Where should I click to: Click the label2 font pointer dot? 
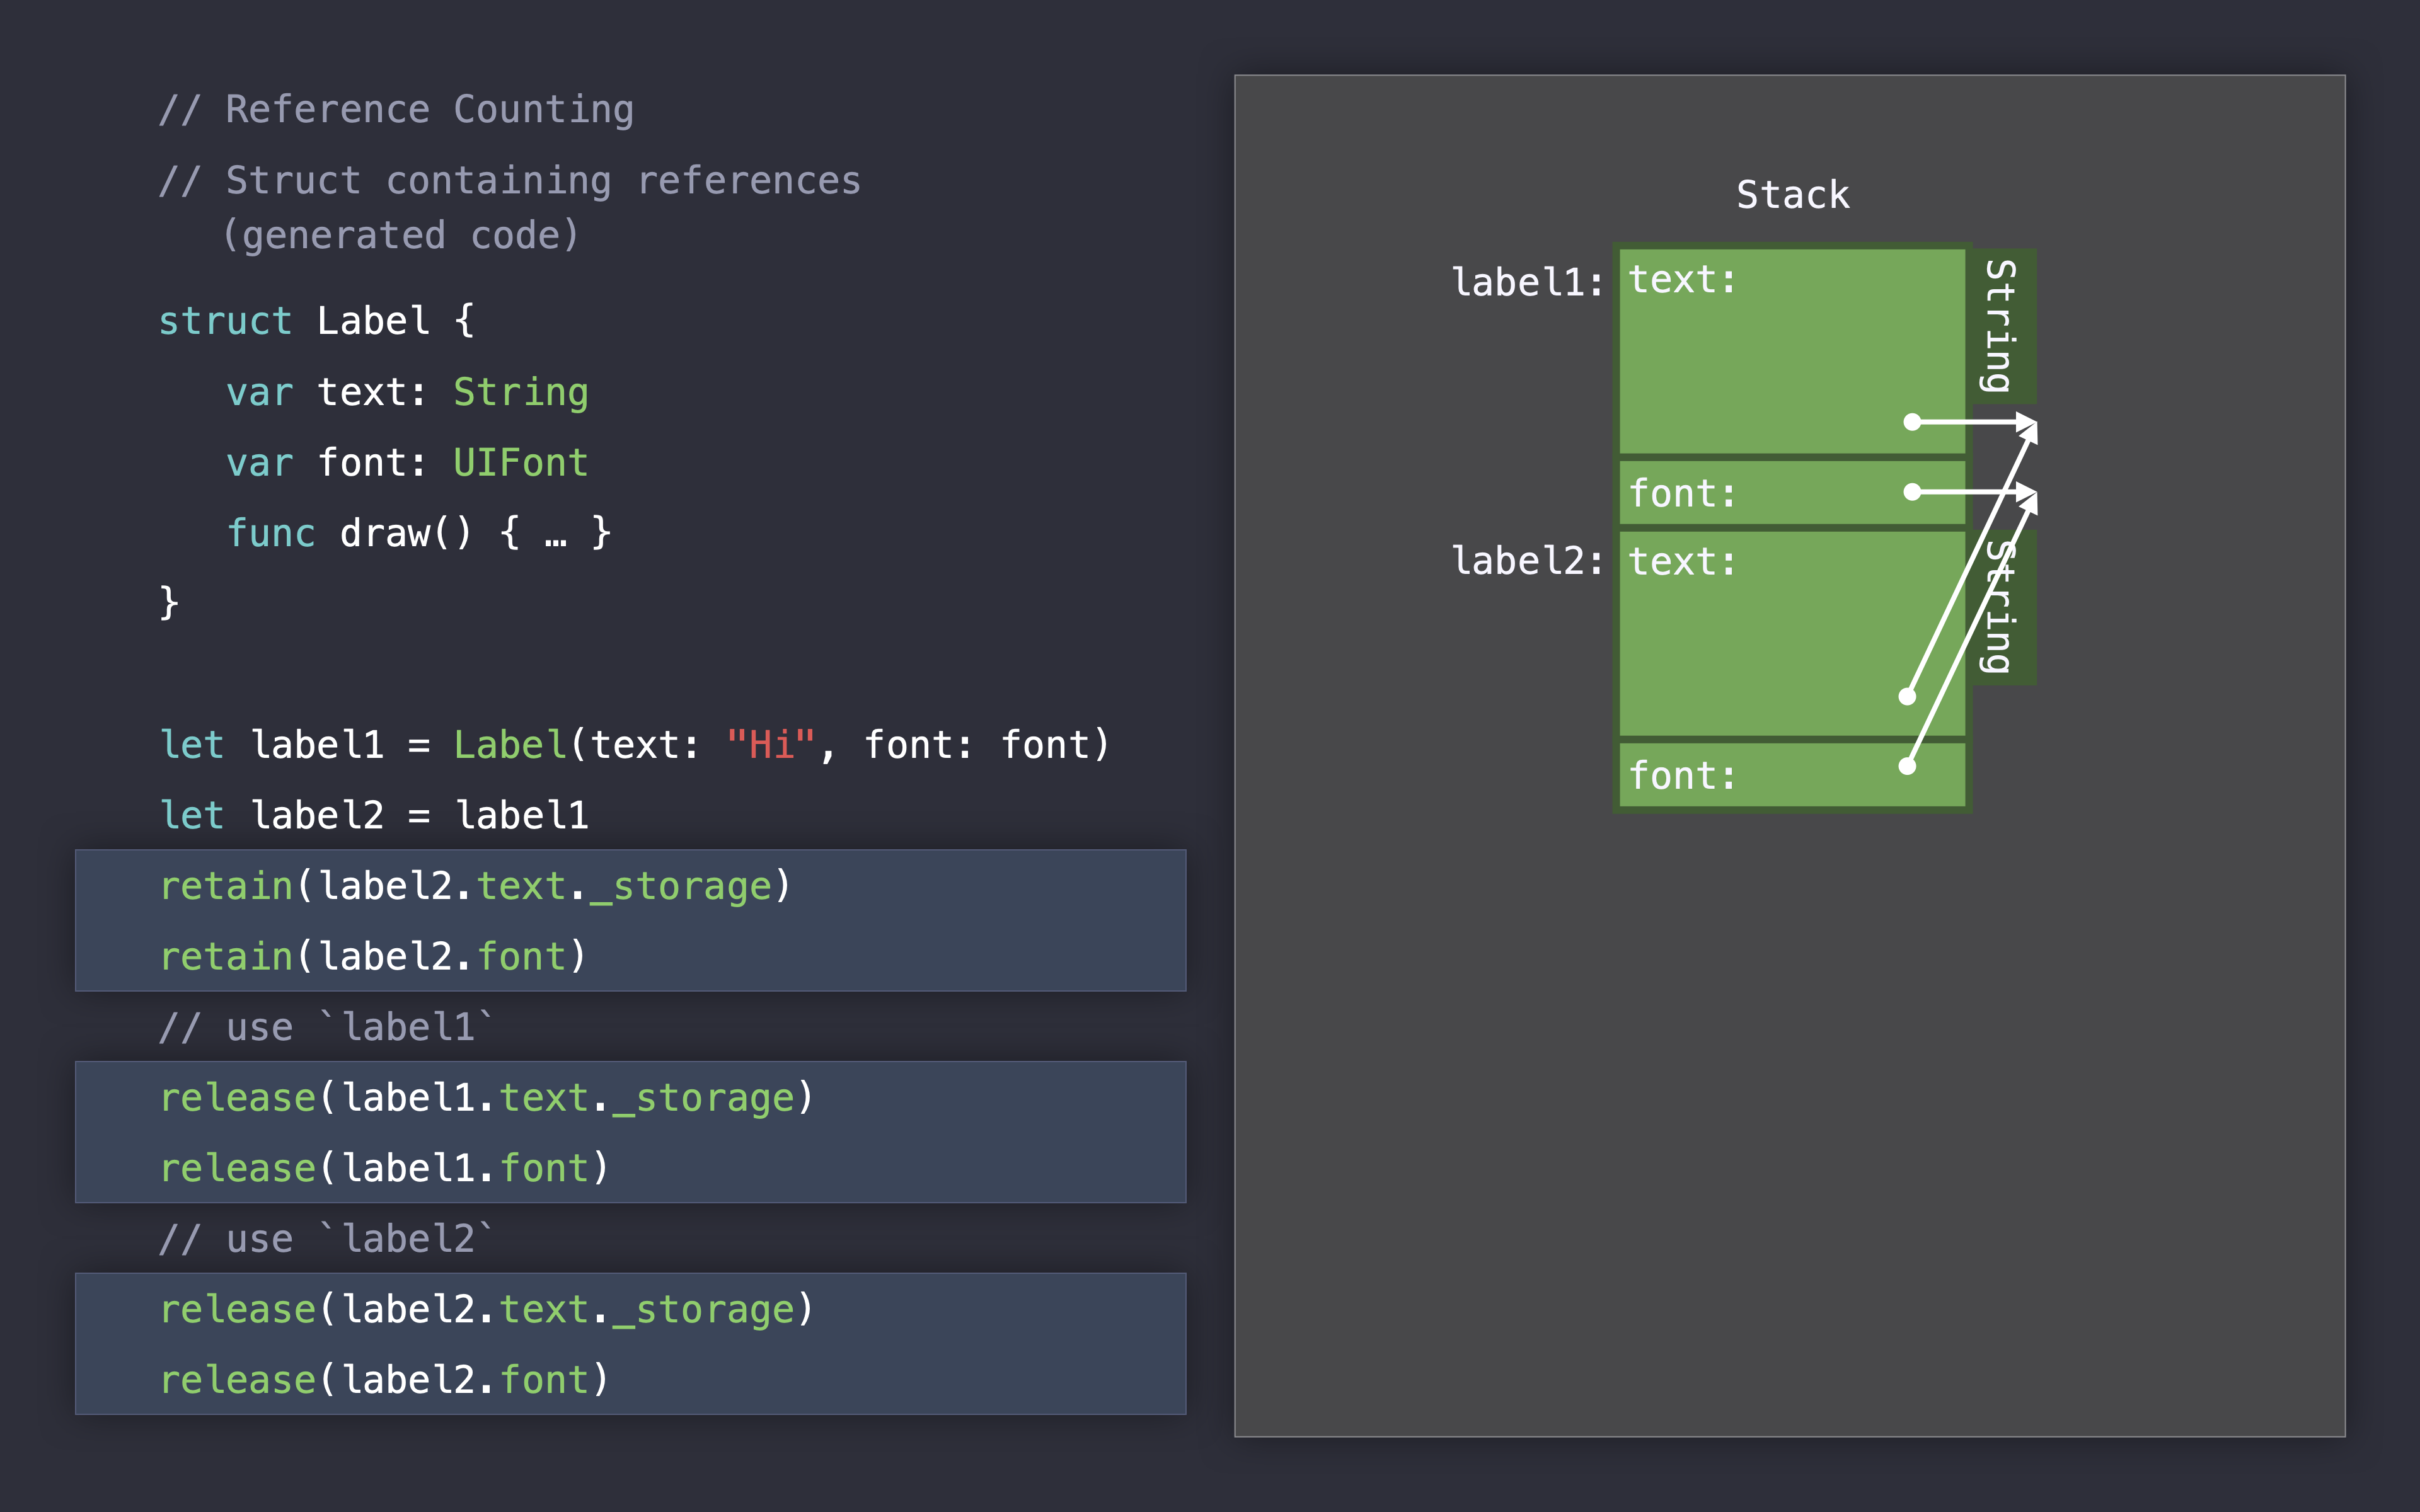click(x=1907, y=767)
